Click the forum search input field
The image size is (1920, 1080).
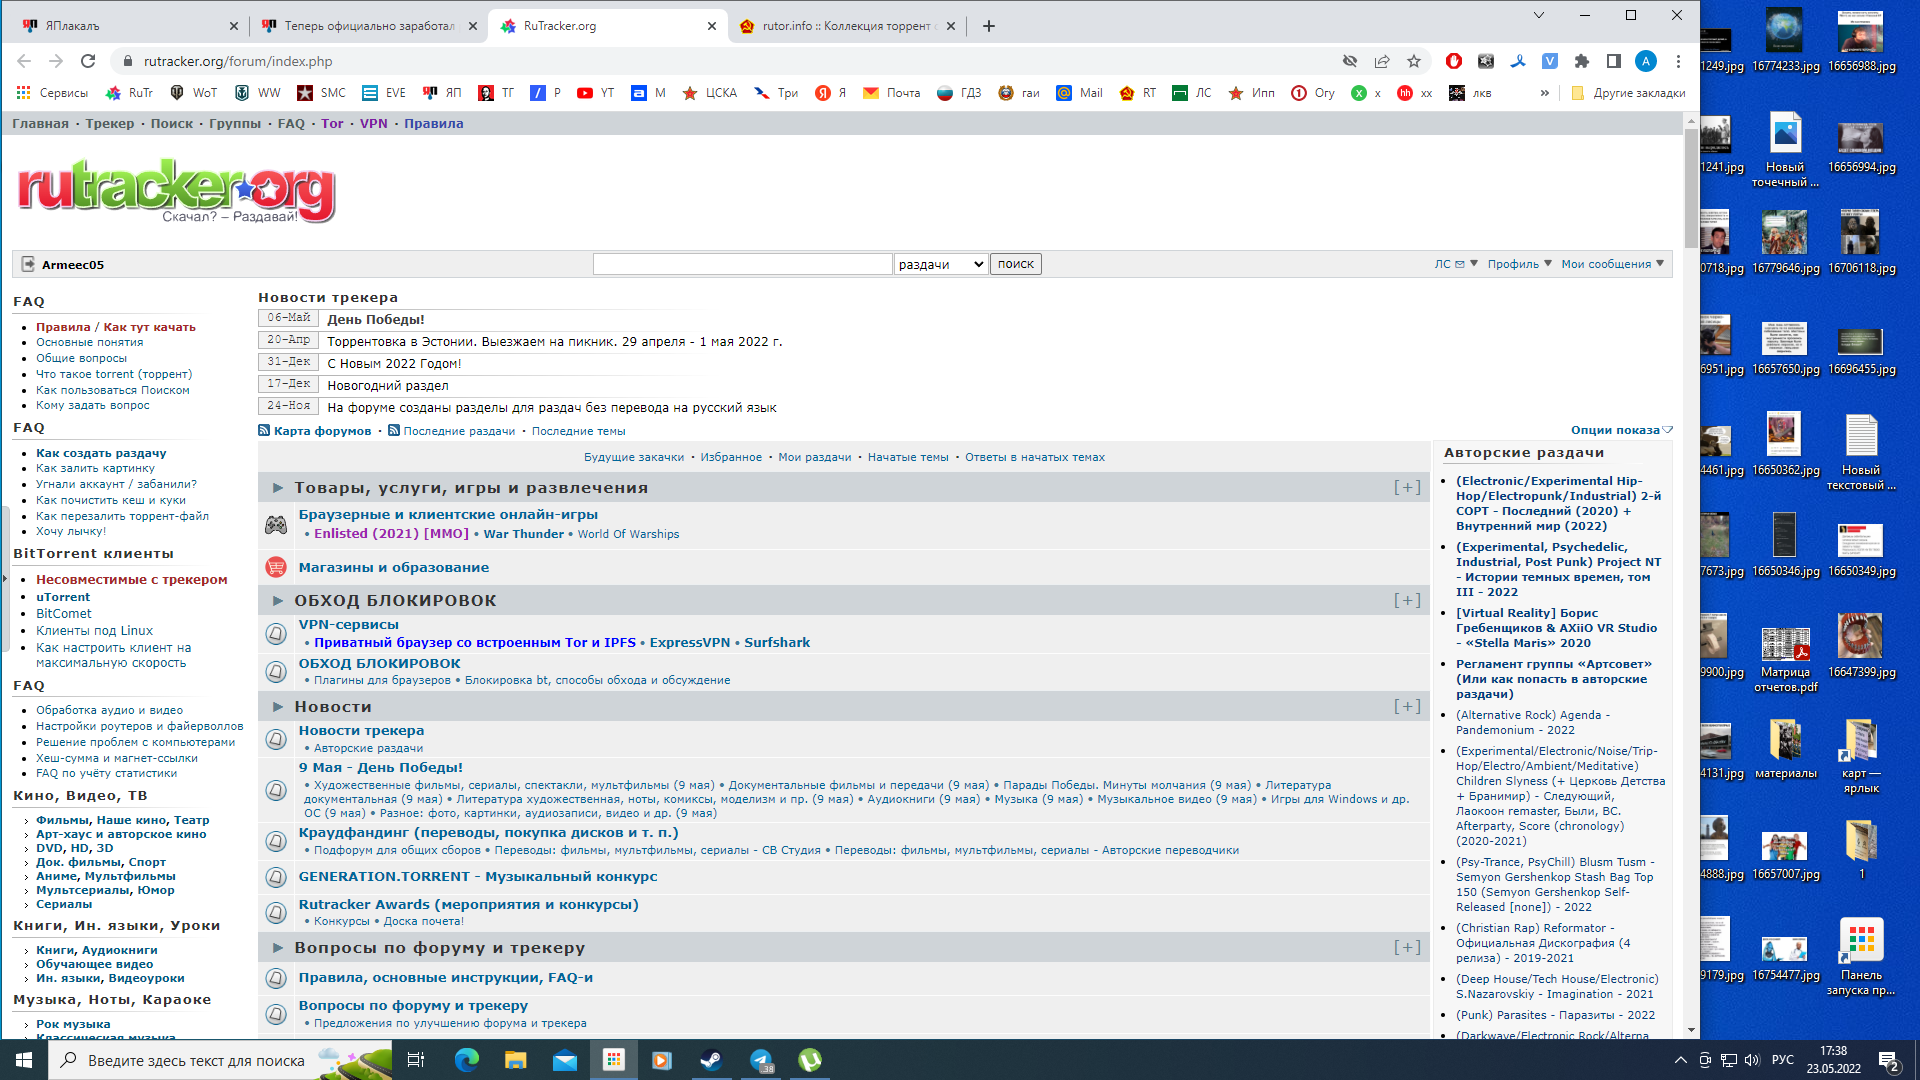click(x=742, y=264)
